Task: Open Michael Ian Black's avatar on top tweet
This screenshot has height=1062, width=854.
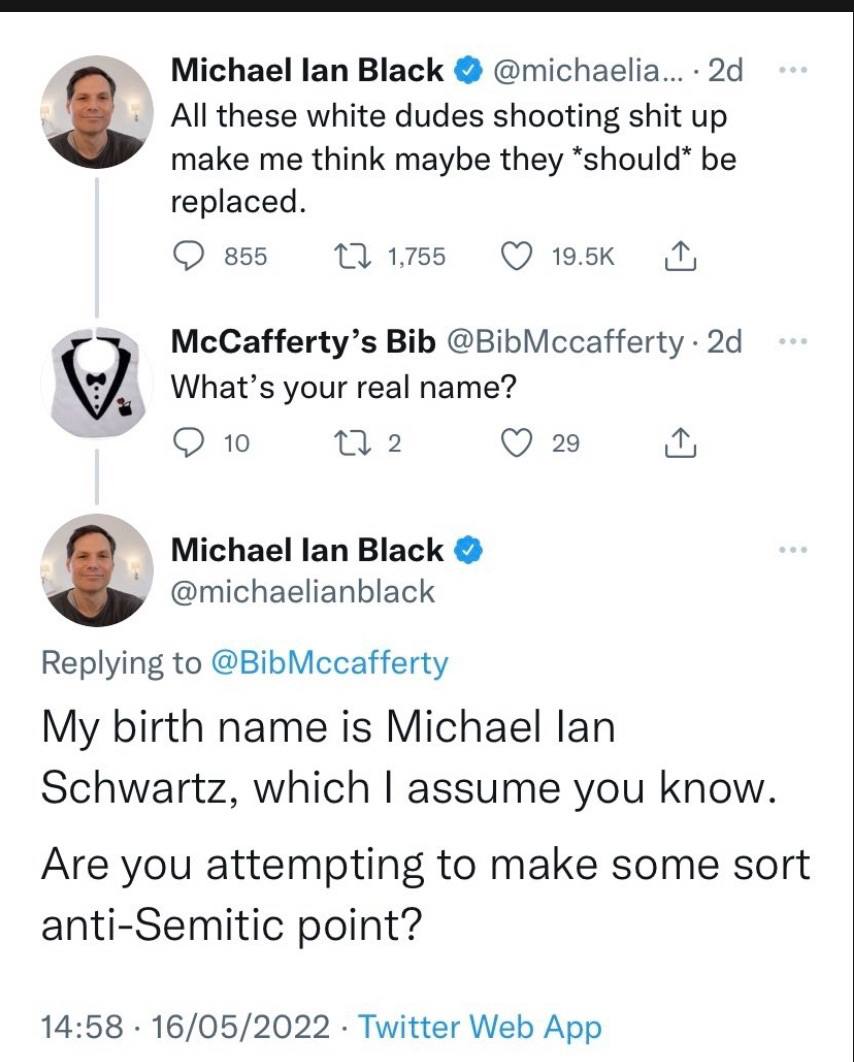Action: pyautogui.click(x=96, y=112)
